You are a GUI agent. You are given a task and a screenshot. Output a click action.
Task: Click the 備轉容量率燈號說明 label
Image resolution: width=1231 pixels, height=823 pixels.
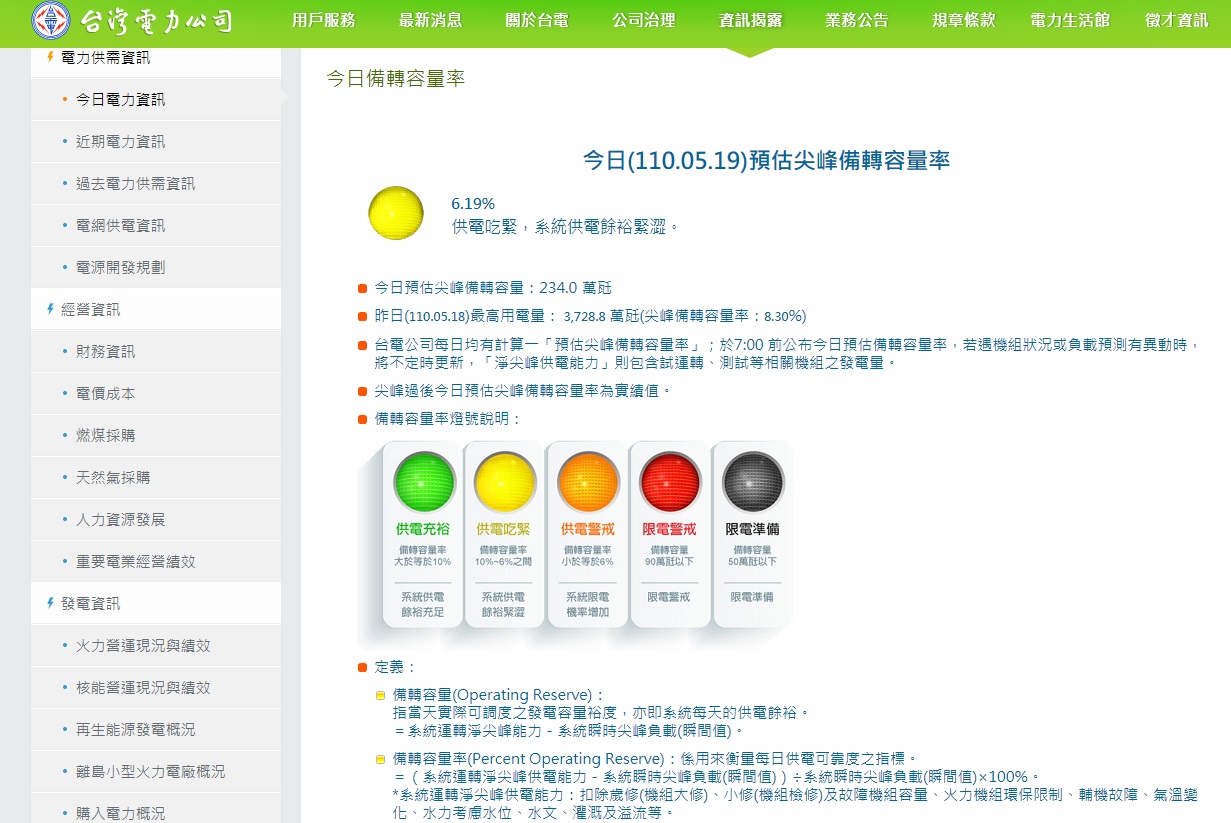tap(448, 419)
